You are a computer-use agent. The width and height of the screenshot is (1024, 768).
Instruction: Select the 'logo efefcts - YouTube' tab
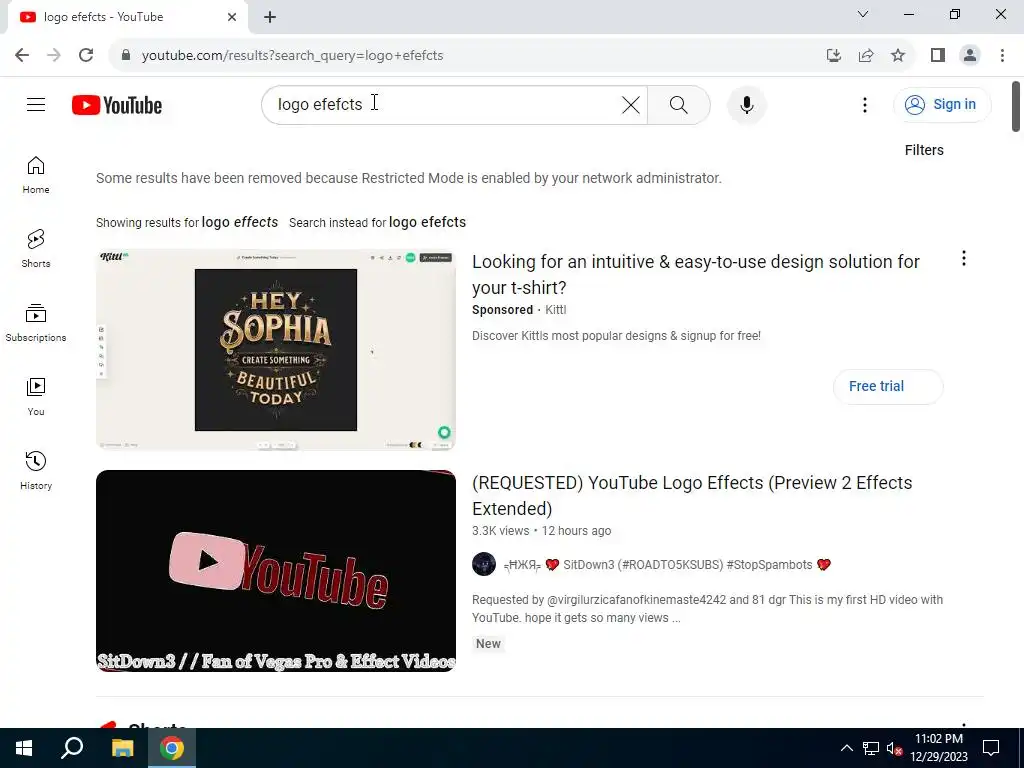coord(127,17)
